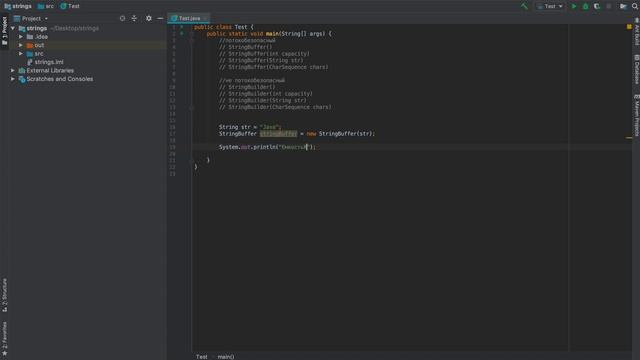The height and width of the screenshot is (360, 640).
Task: Expand the out folder
Action: pos(21,45)
